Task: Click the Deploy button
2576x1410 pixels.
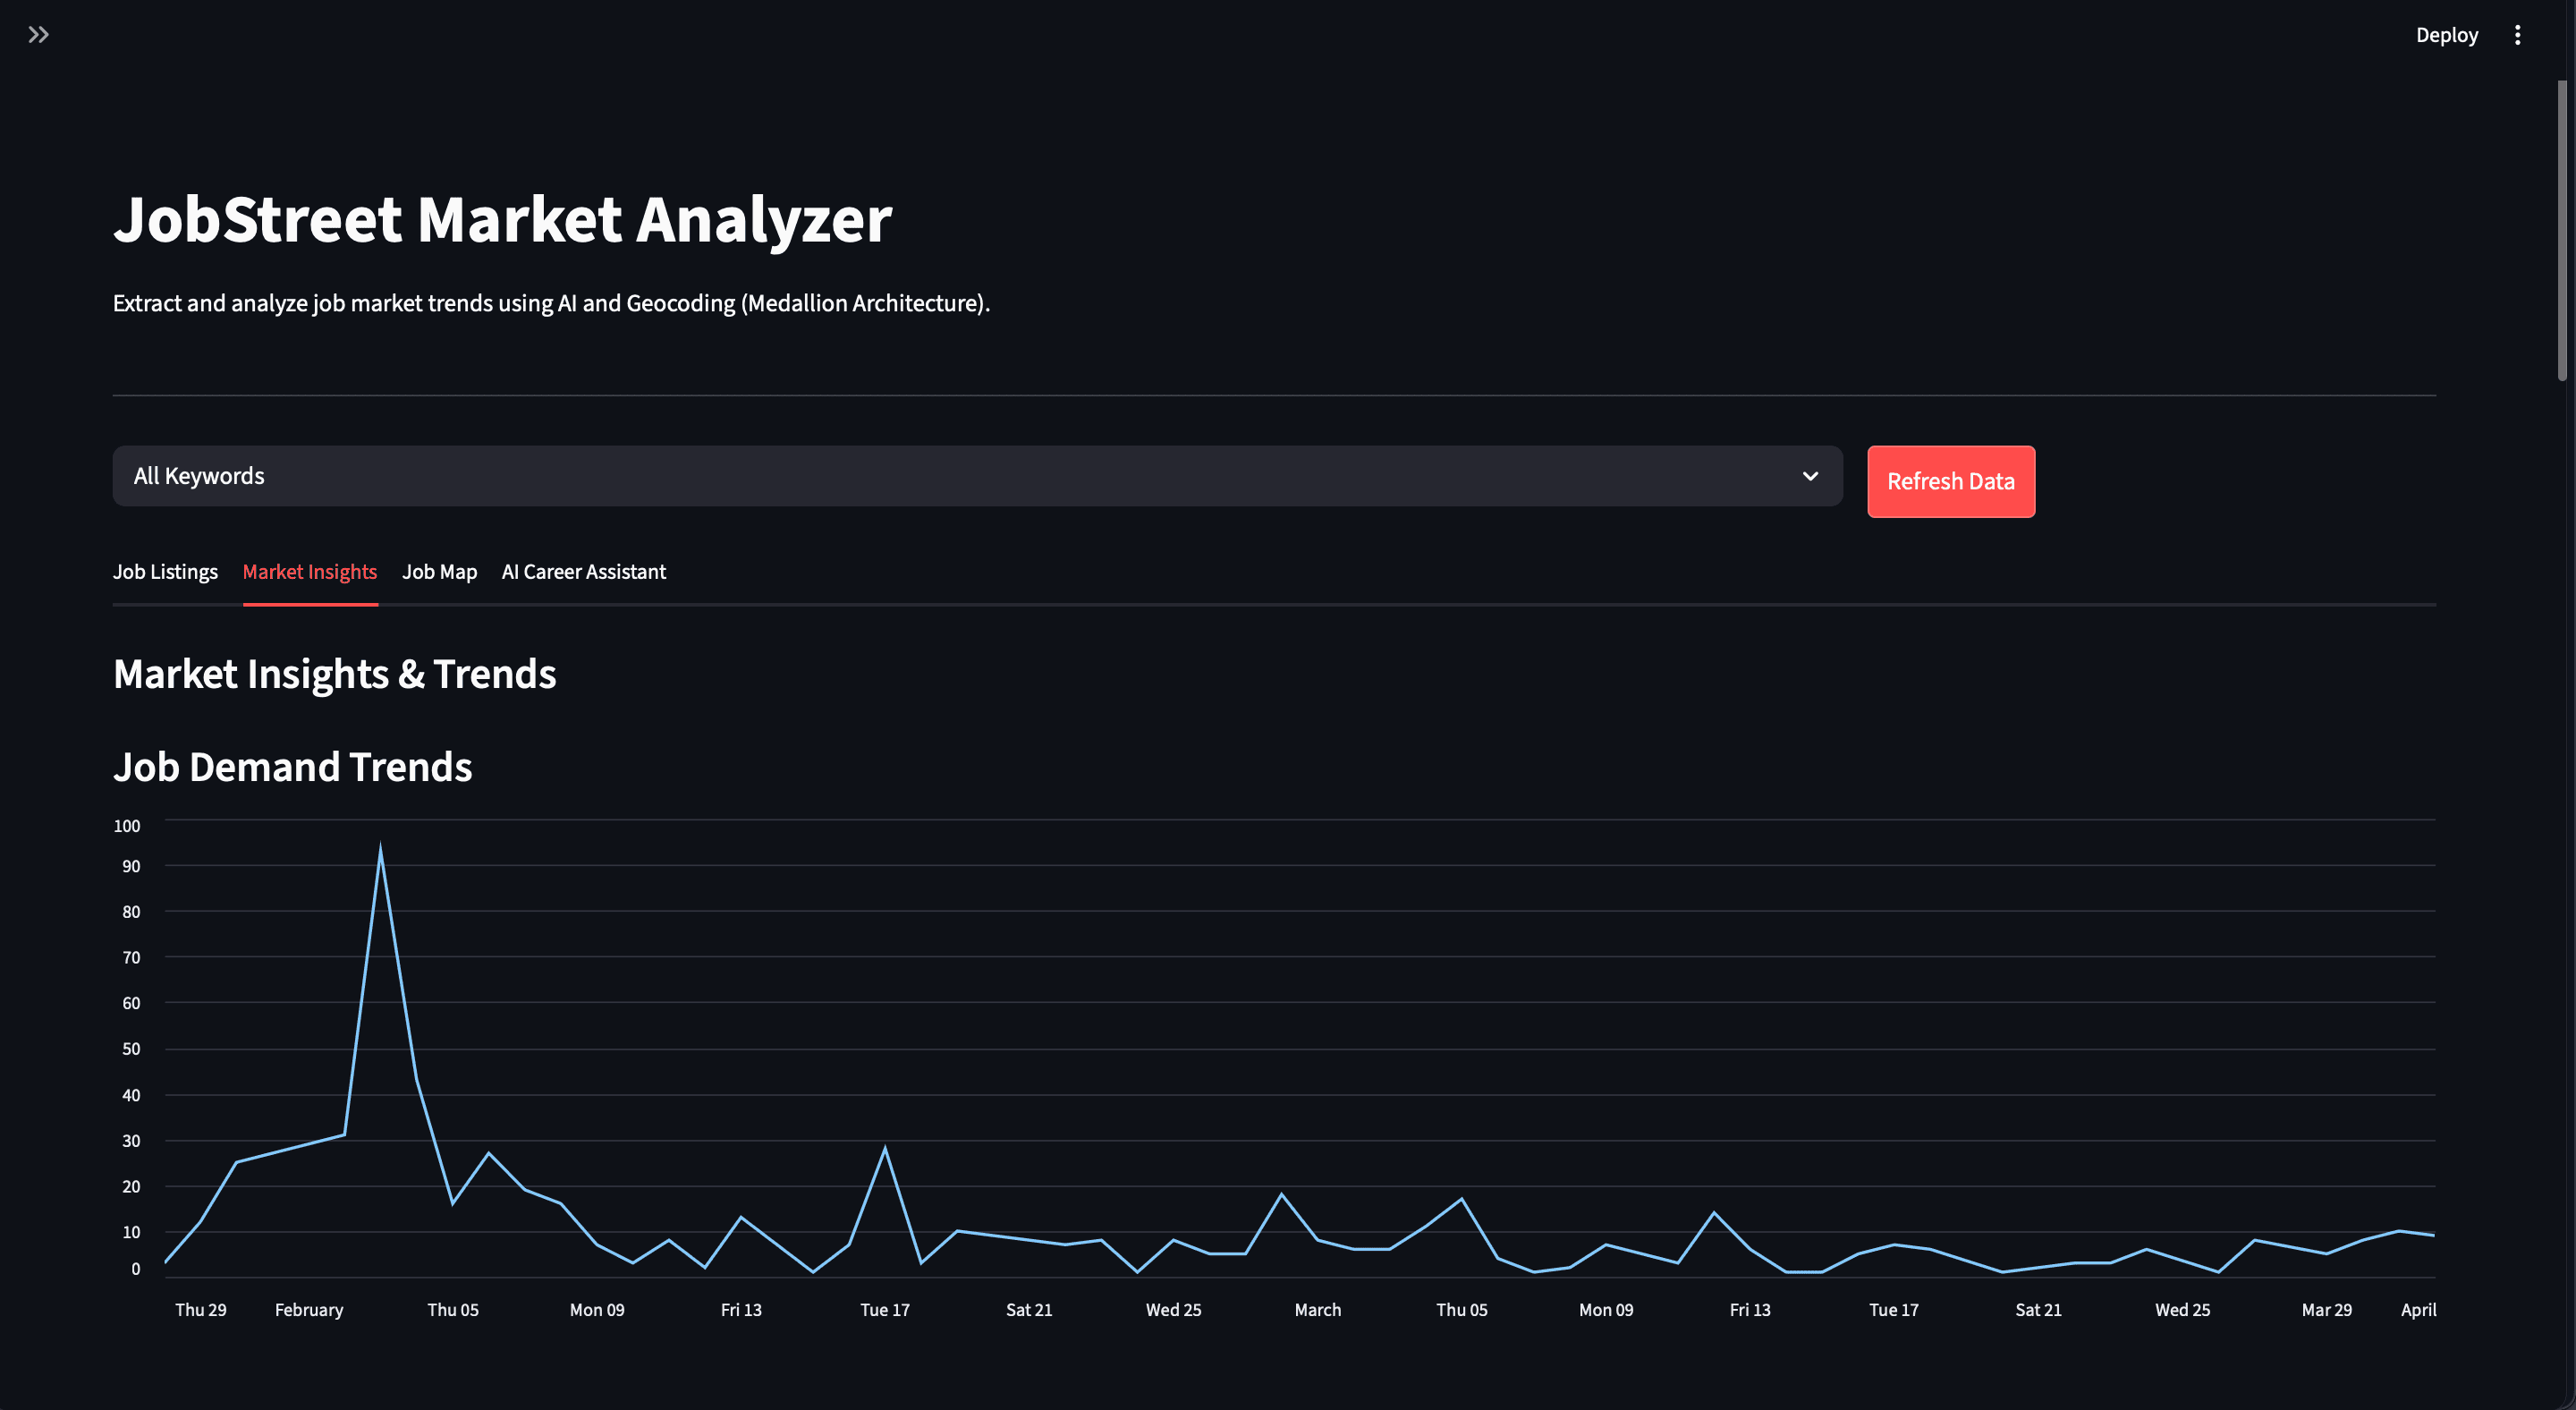Action: coord(2446,35)
